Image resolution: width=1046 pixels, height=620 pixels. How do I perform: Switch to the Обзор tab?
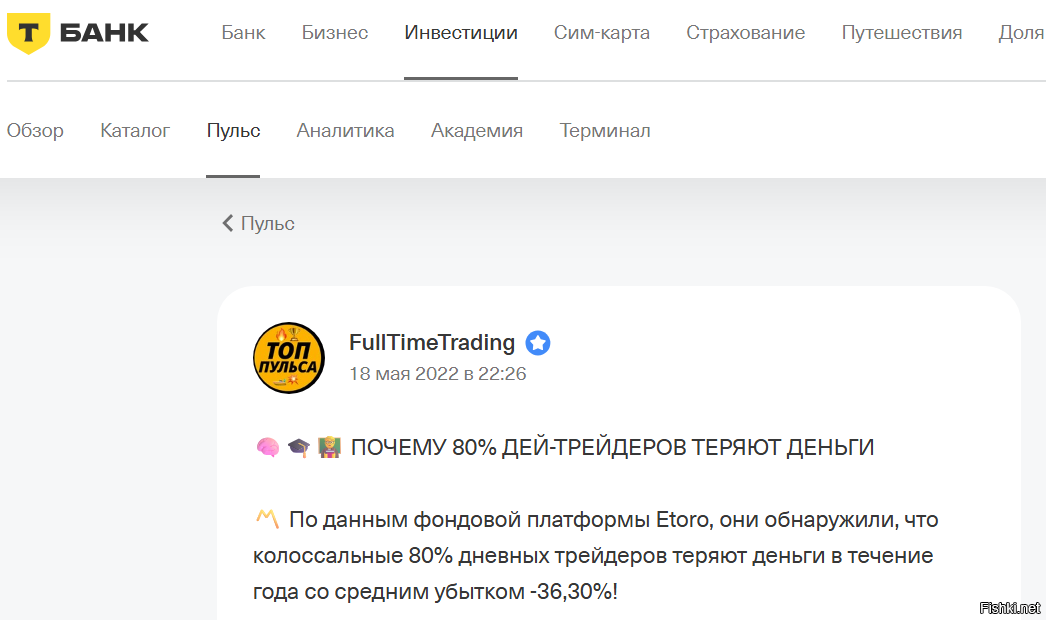pos(35,131)
